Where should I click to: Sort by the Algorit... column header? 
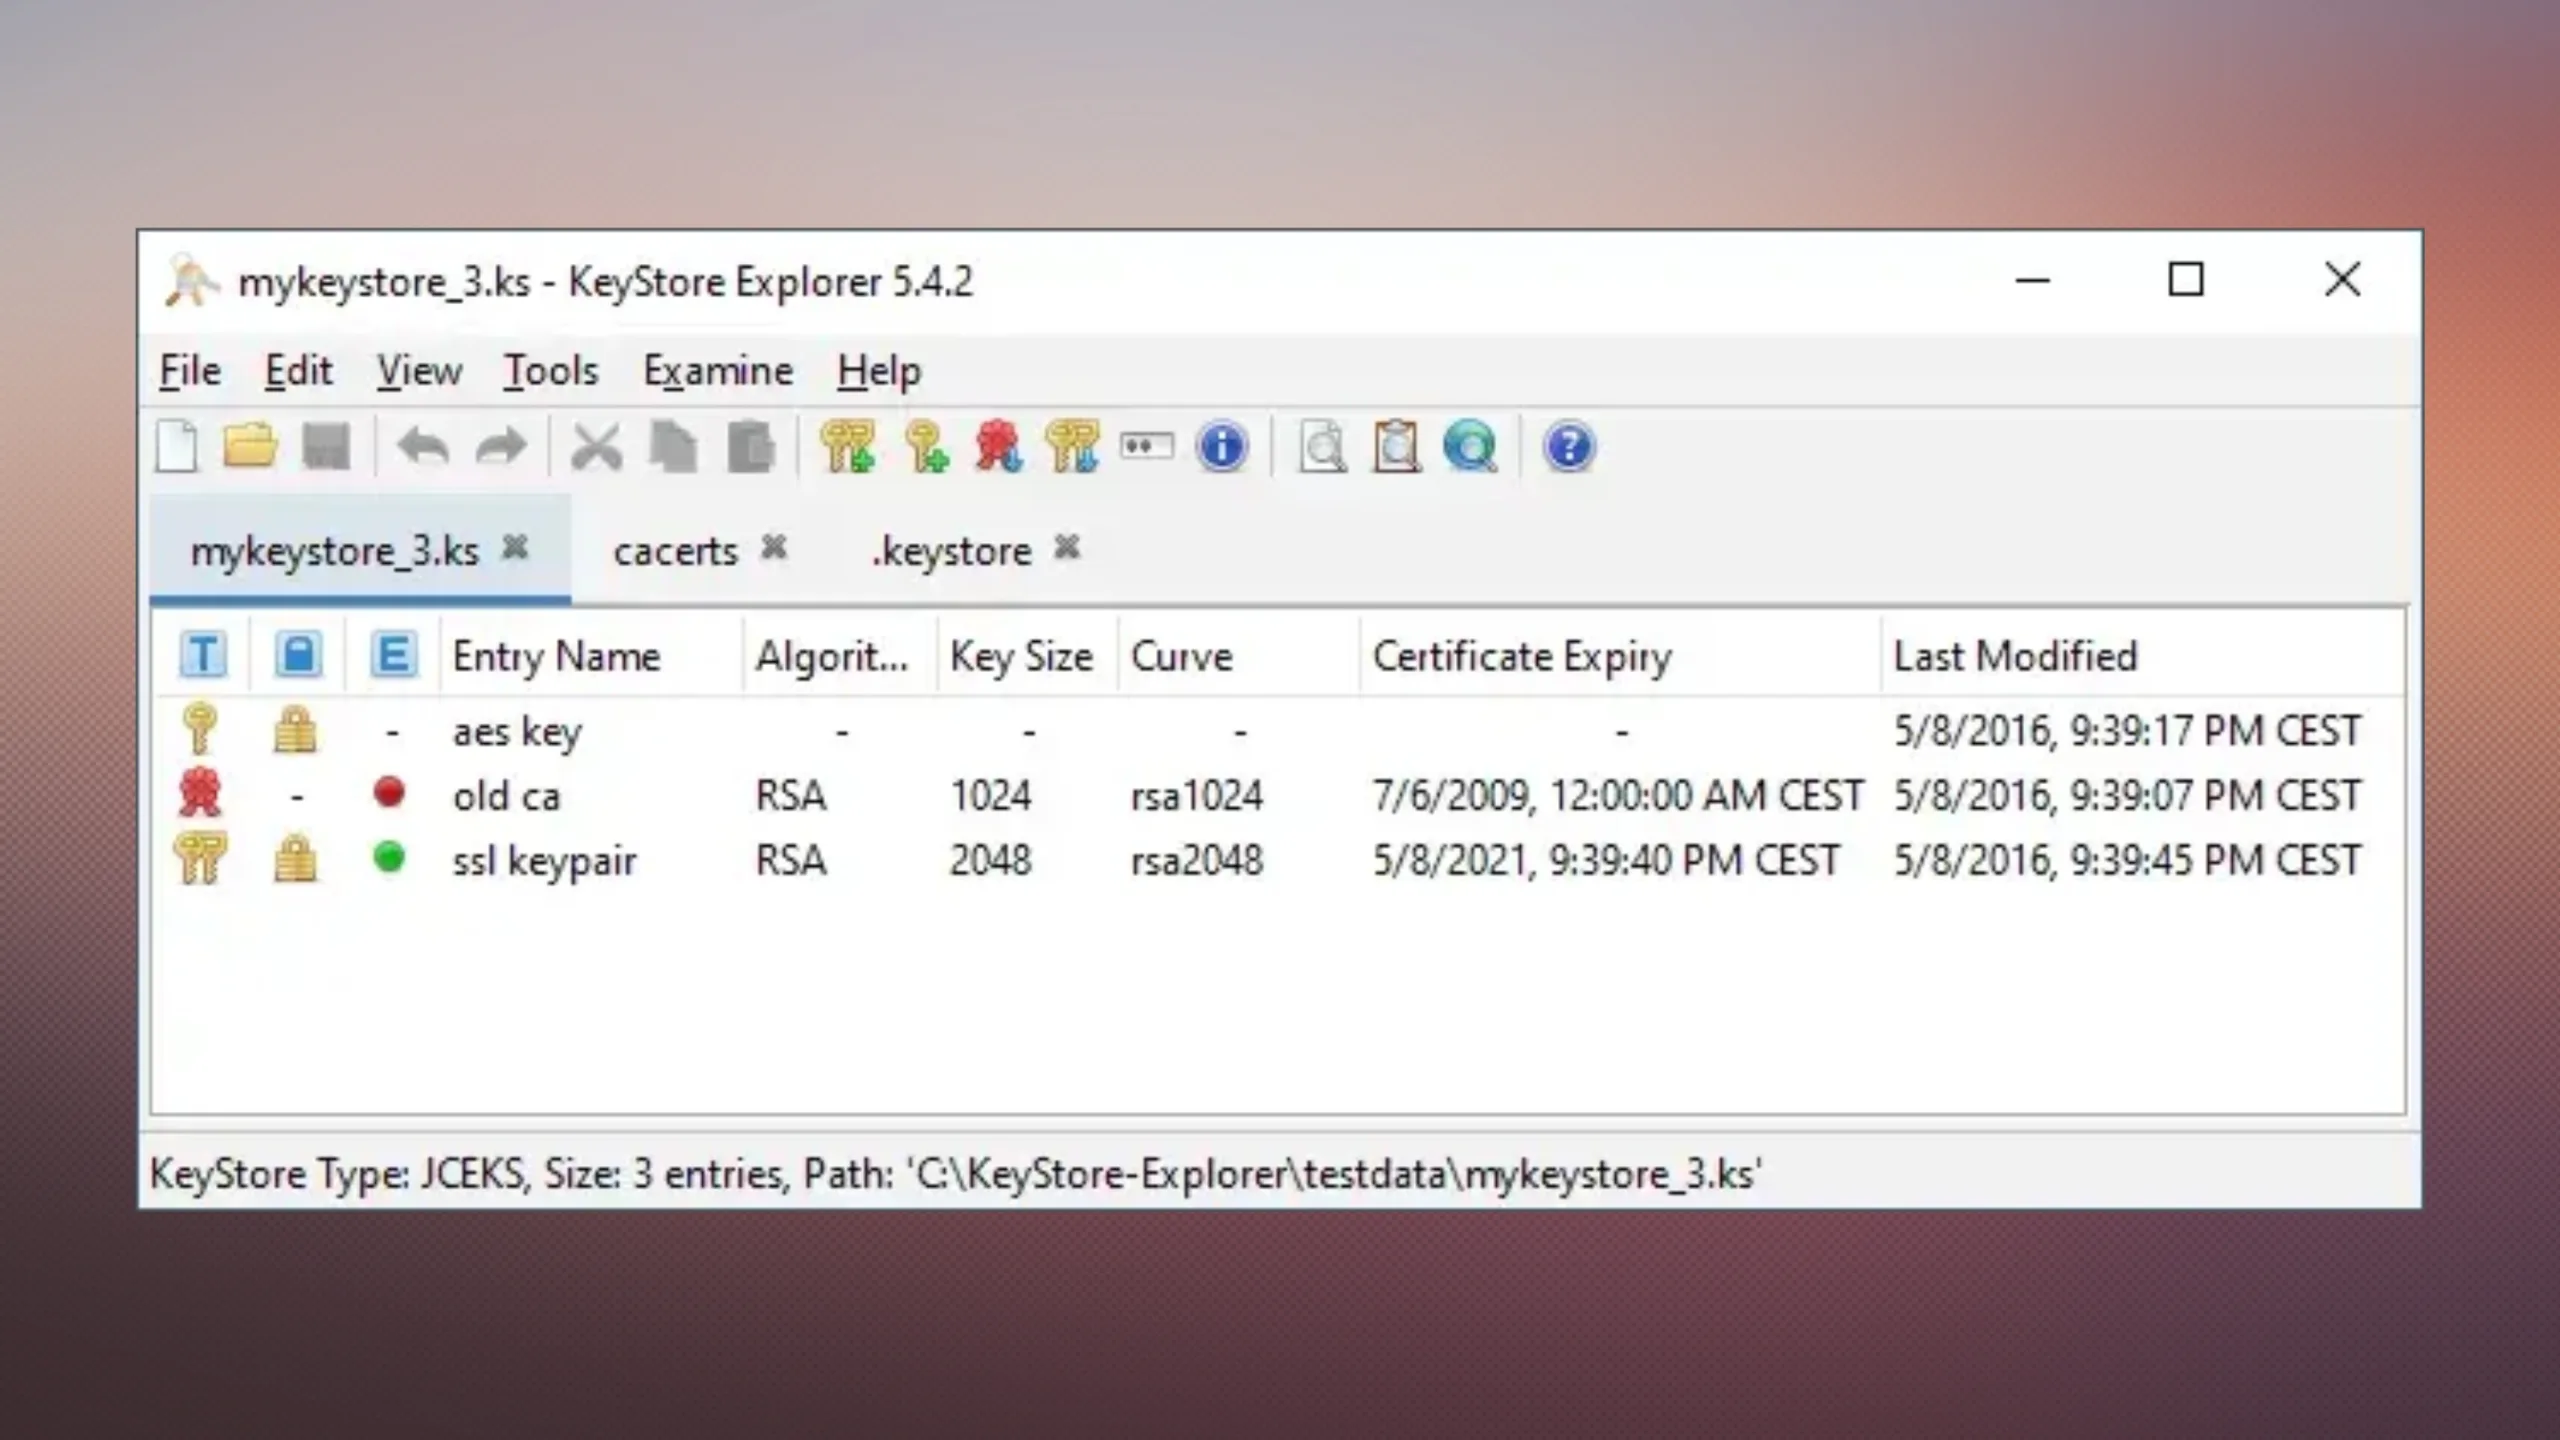point(841,656)
